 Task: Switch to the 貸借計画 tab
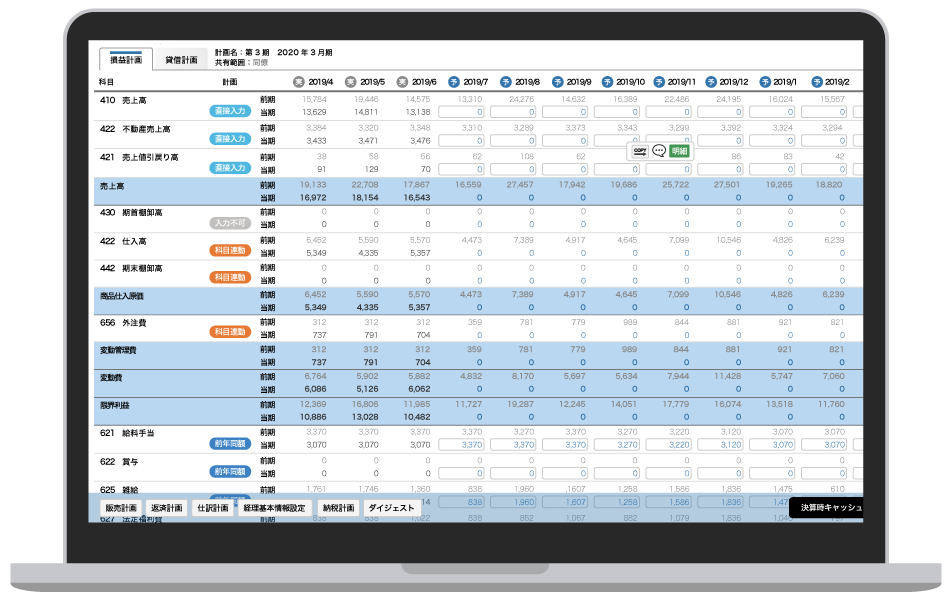pyautogui.click(x=181, y=60)
